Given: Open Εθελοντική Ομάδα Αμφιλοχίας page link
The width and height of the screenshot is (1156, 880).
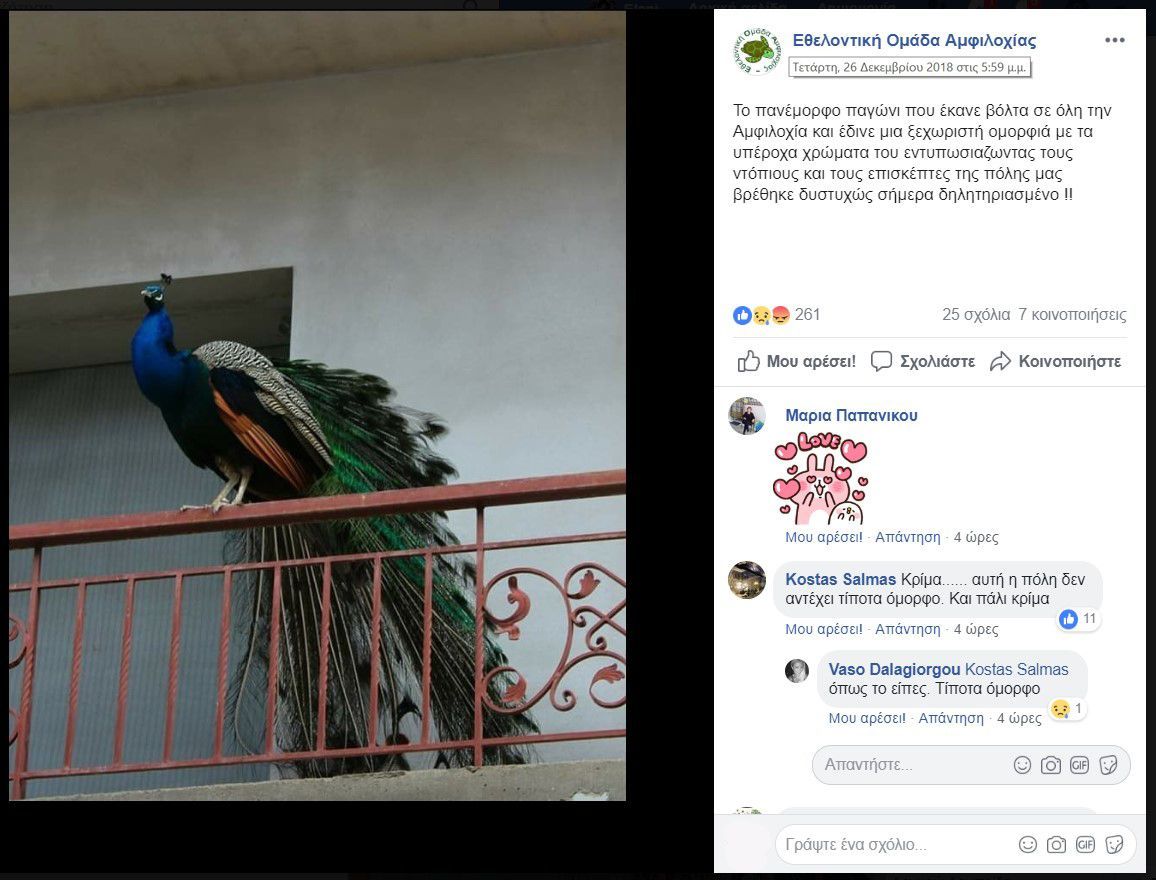Looking at the screenshot, I should point(914,41).
